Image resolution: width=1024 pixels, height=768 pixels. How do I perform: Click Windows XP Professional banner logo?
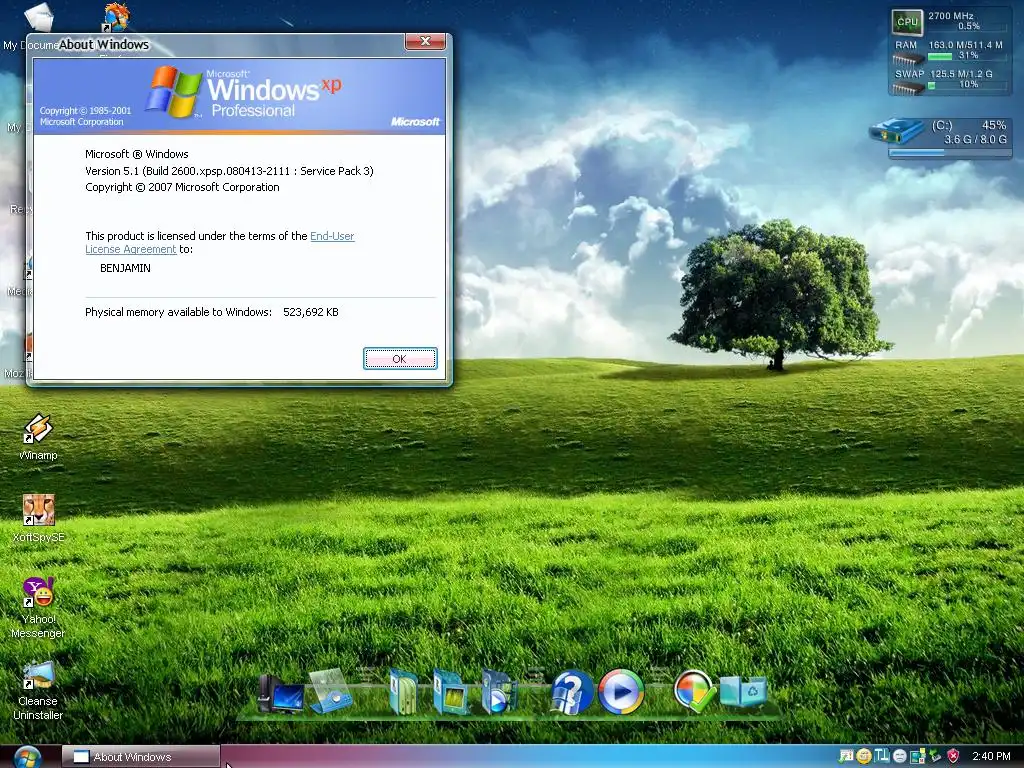pyautogui.click(x=243, y=92)
